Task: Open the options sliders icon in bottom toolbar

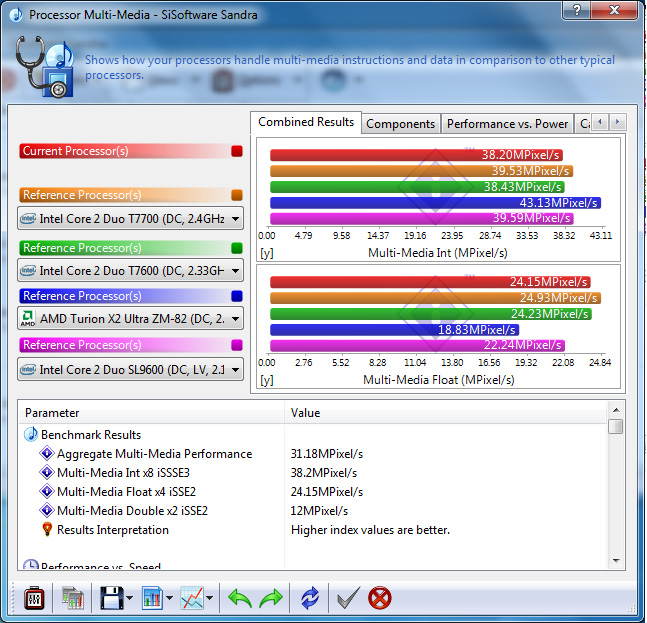Action: 34,598
